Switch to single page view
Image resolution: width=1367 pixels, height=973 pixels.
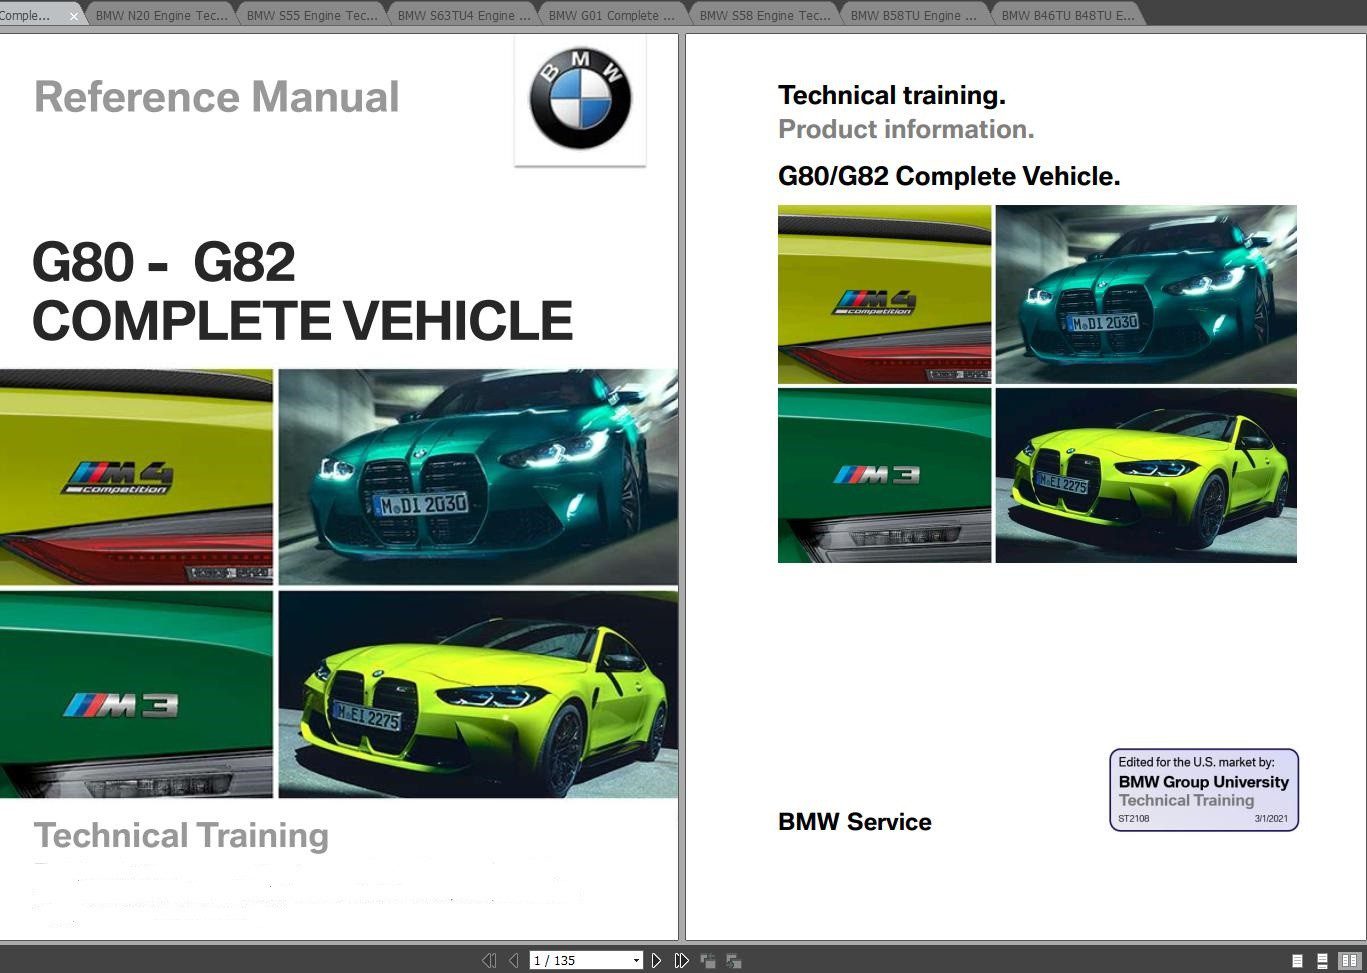pos(1297,960)
